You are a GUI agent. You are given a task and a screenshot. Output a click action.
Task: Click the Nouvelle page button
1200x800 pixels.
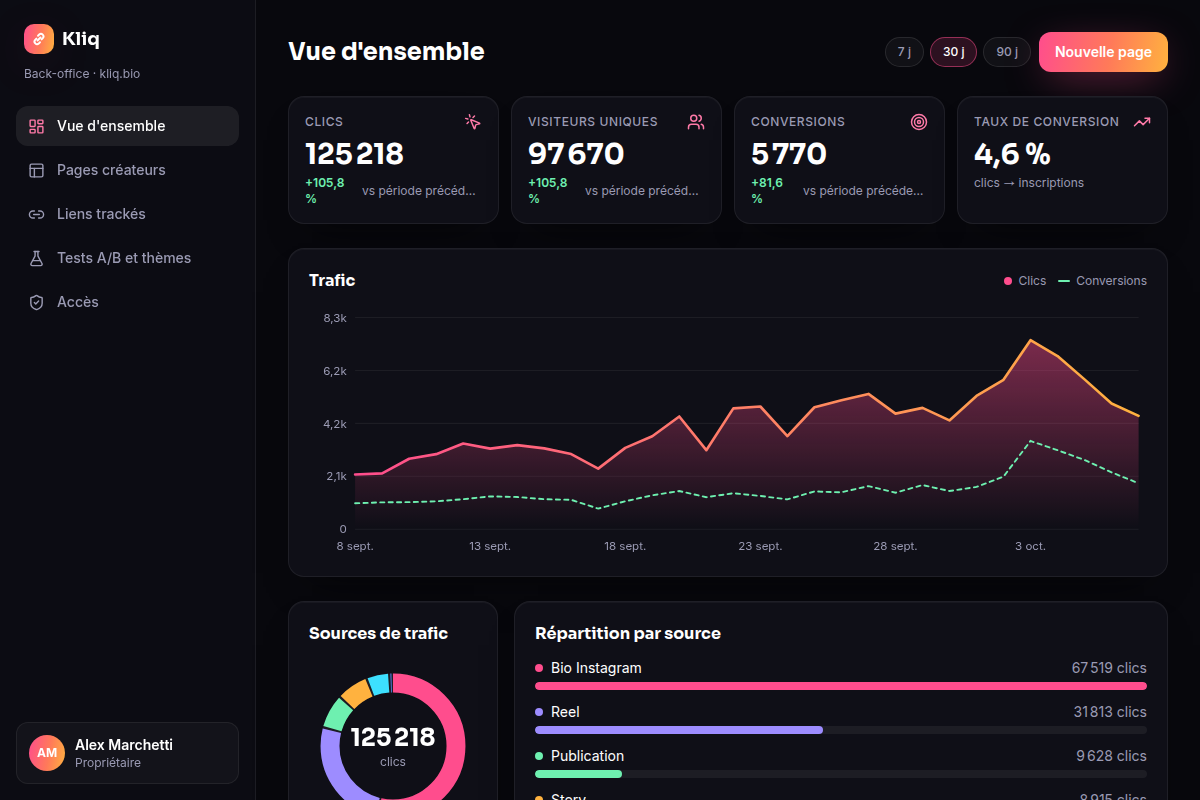[x=1103, y=52]
